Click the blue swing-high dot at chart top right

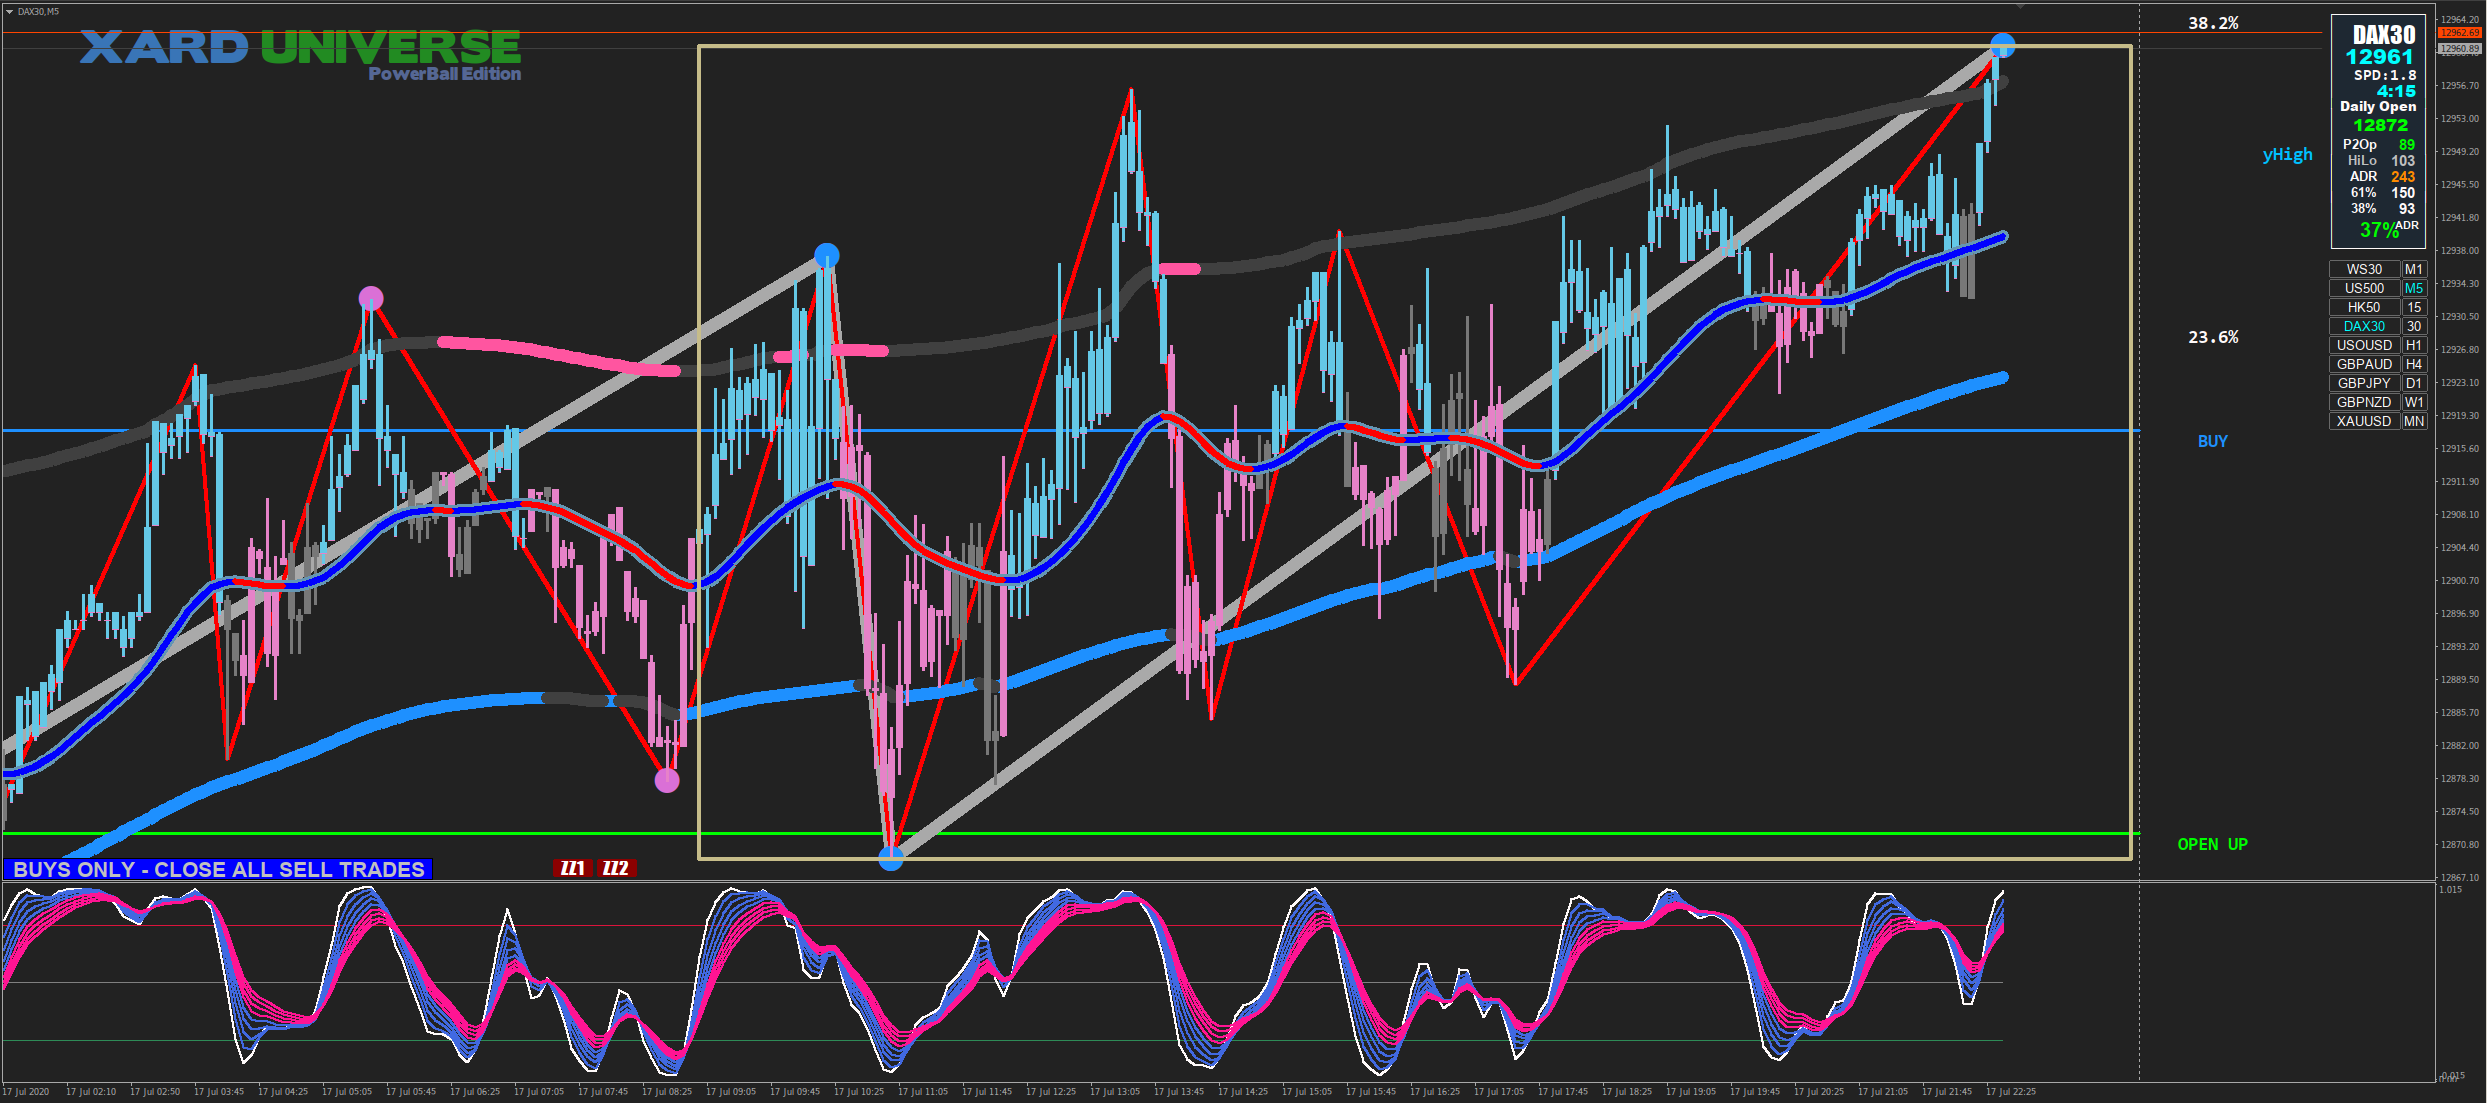(2002, 46)
